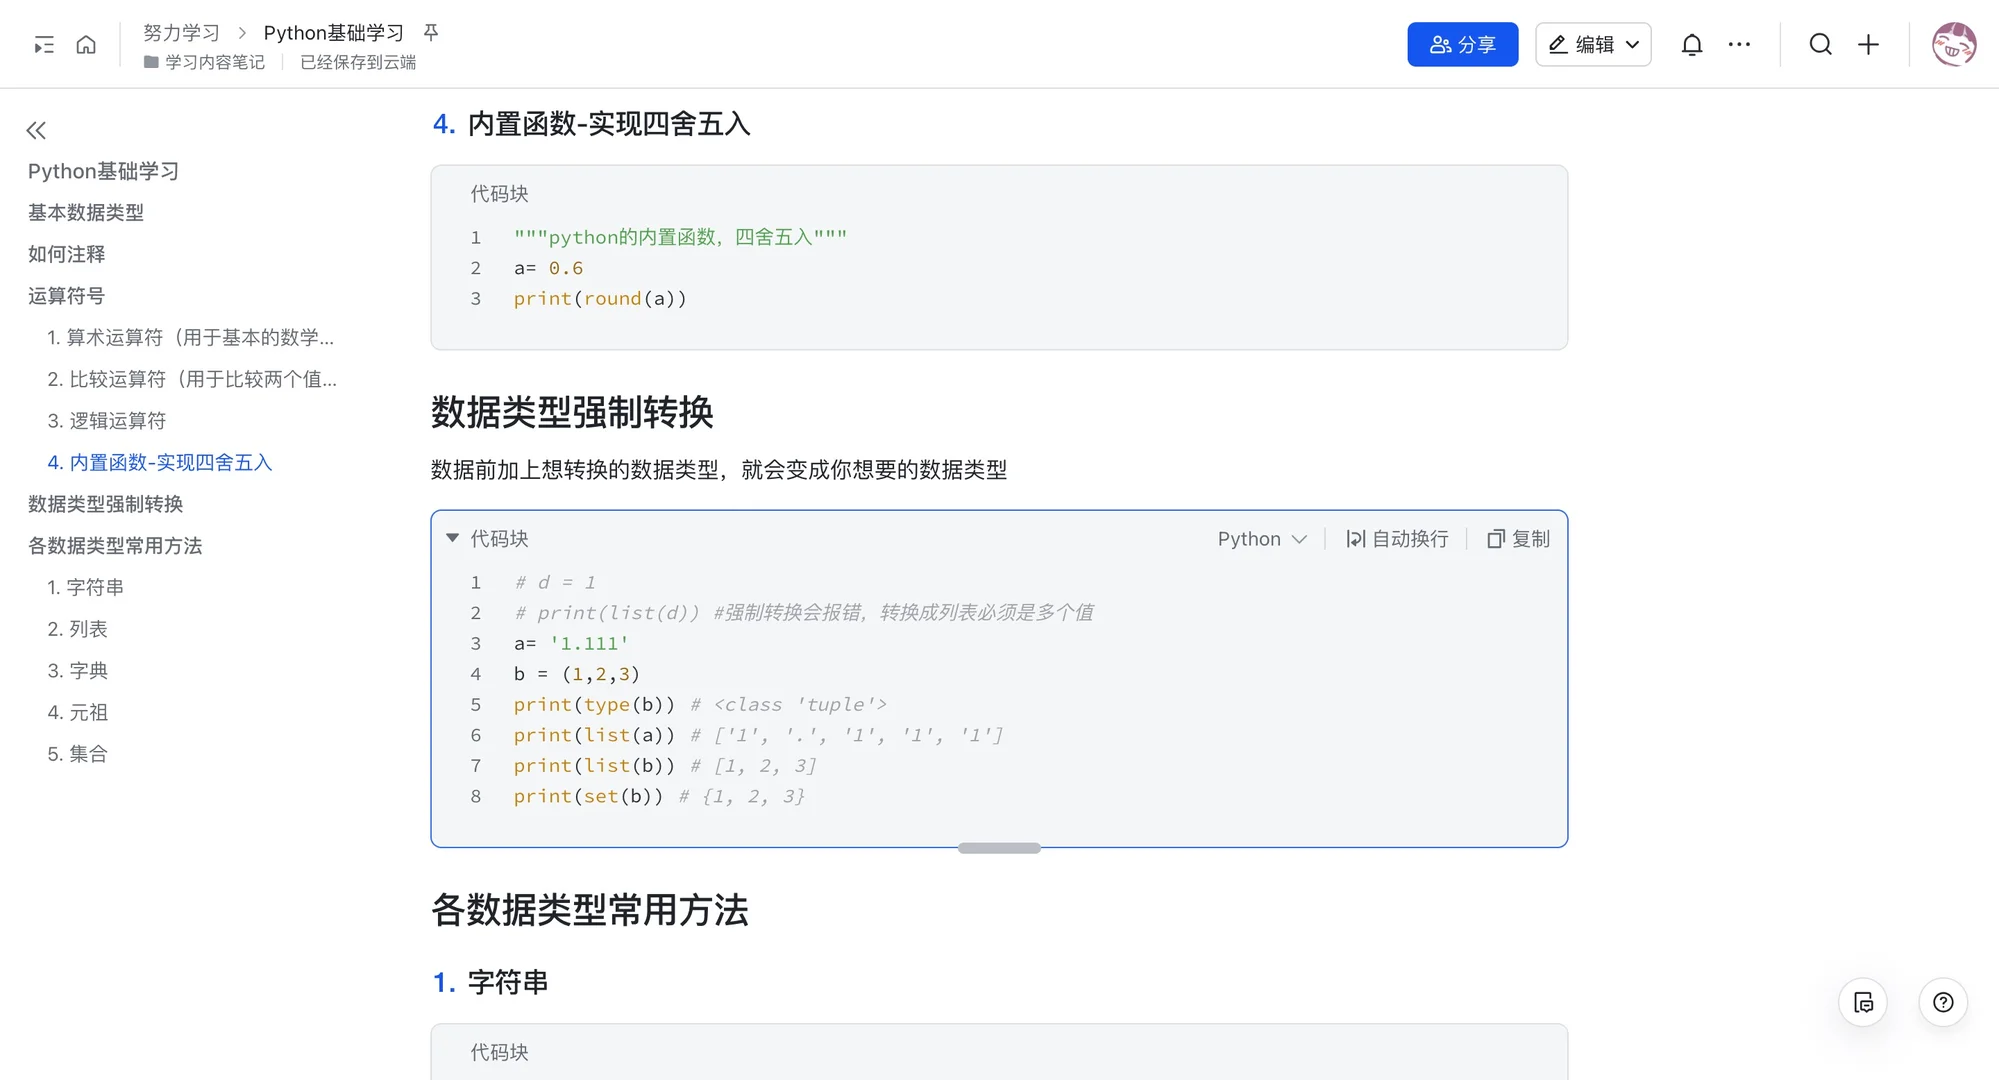Open the user avatar profile picture
The width and height of the screenshot is (1999, 1080).
pos(1953,44)
